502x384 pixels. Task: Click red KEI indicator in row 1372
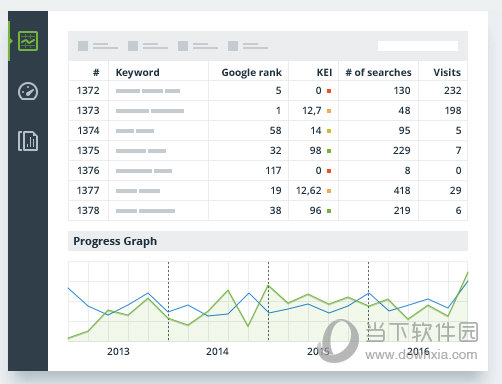(329, 91)
